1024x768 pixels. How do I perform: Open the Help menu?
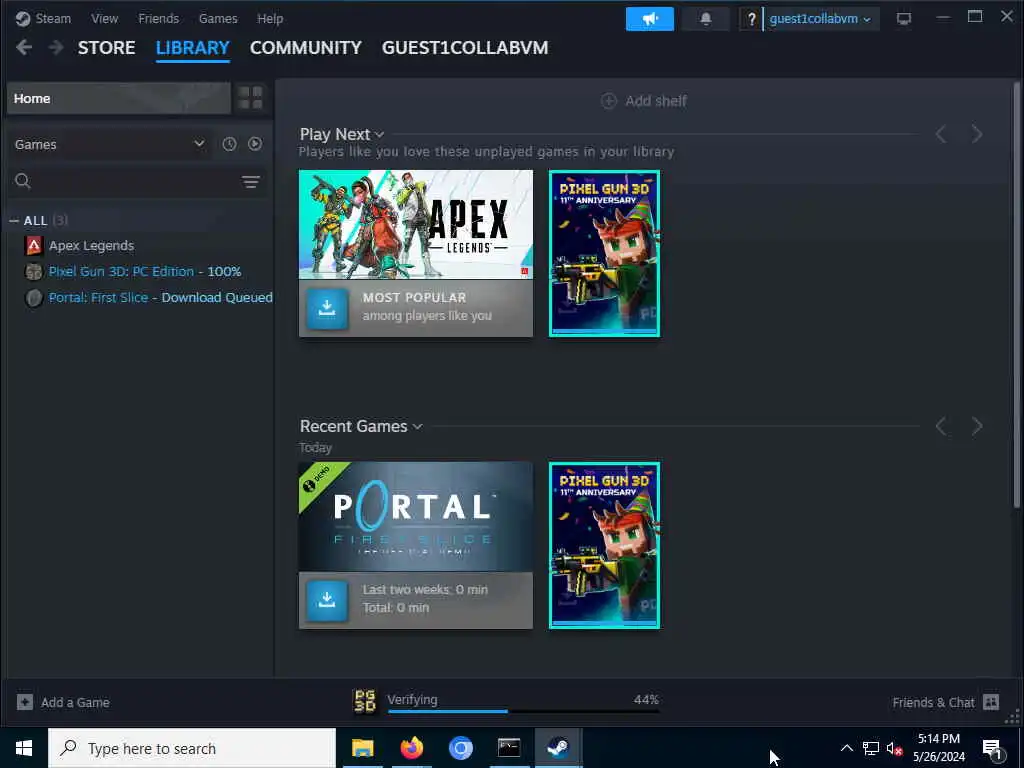[x=270, y=18]
